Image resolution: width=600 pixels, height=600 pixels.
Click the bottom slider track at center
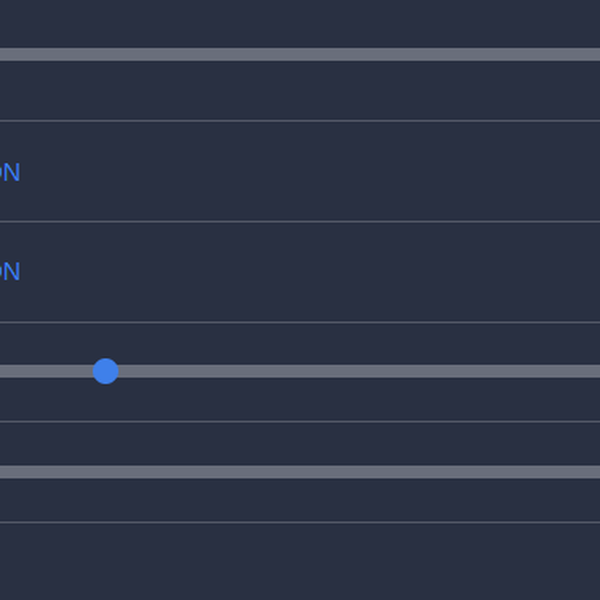point(300,472)
